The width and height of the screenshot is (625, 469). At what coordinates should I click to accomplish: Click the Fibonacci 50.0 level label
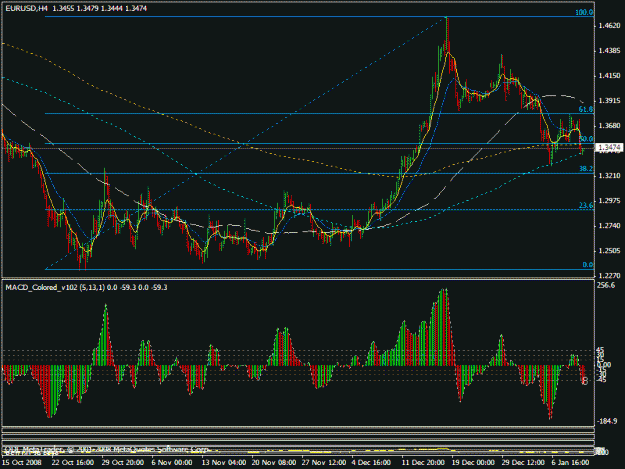pyautogui.click(x=586, y=139)
